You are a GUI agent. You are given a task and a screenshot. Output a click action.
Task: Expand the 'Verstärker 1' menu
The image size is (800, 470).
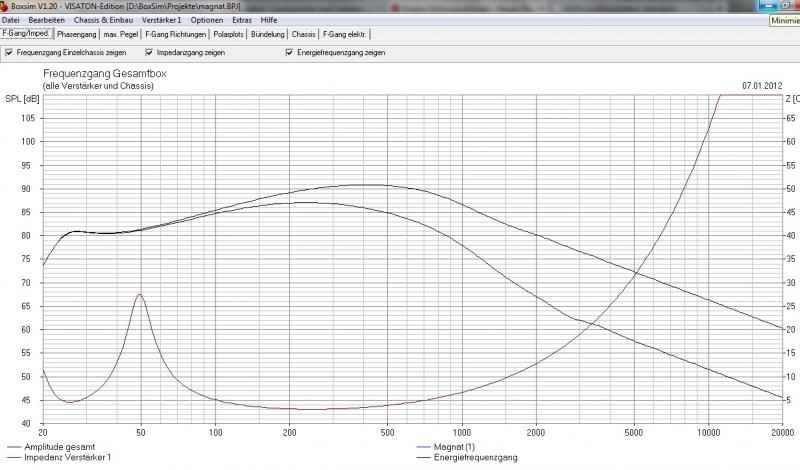click(162, 20)
